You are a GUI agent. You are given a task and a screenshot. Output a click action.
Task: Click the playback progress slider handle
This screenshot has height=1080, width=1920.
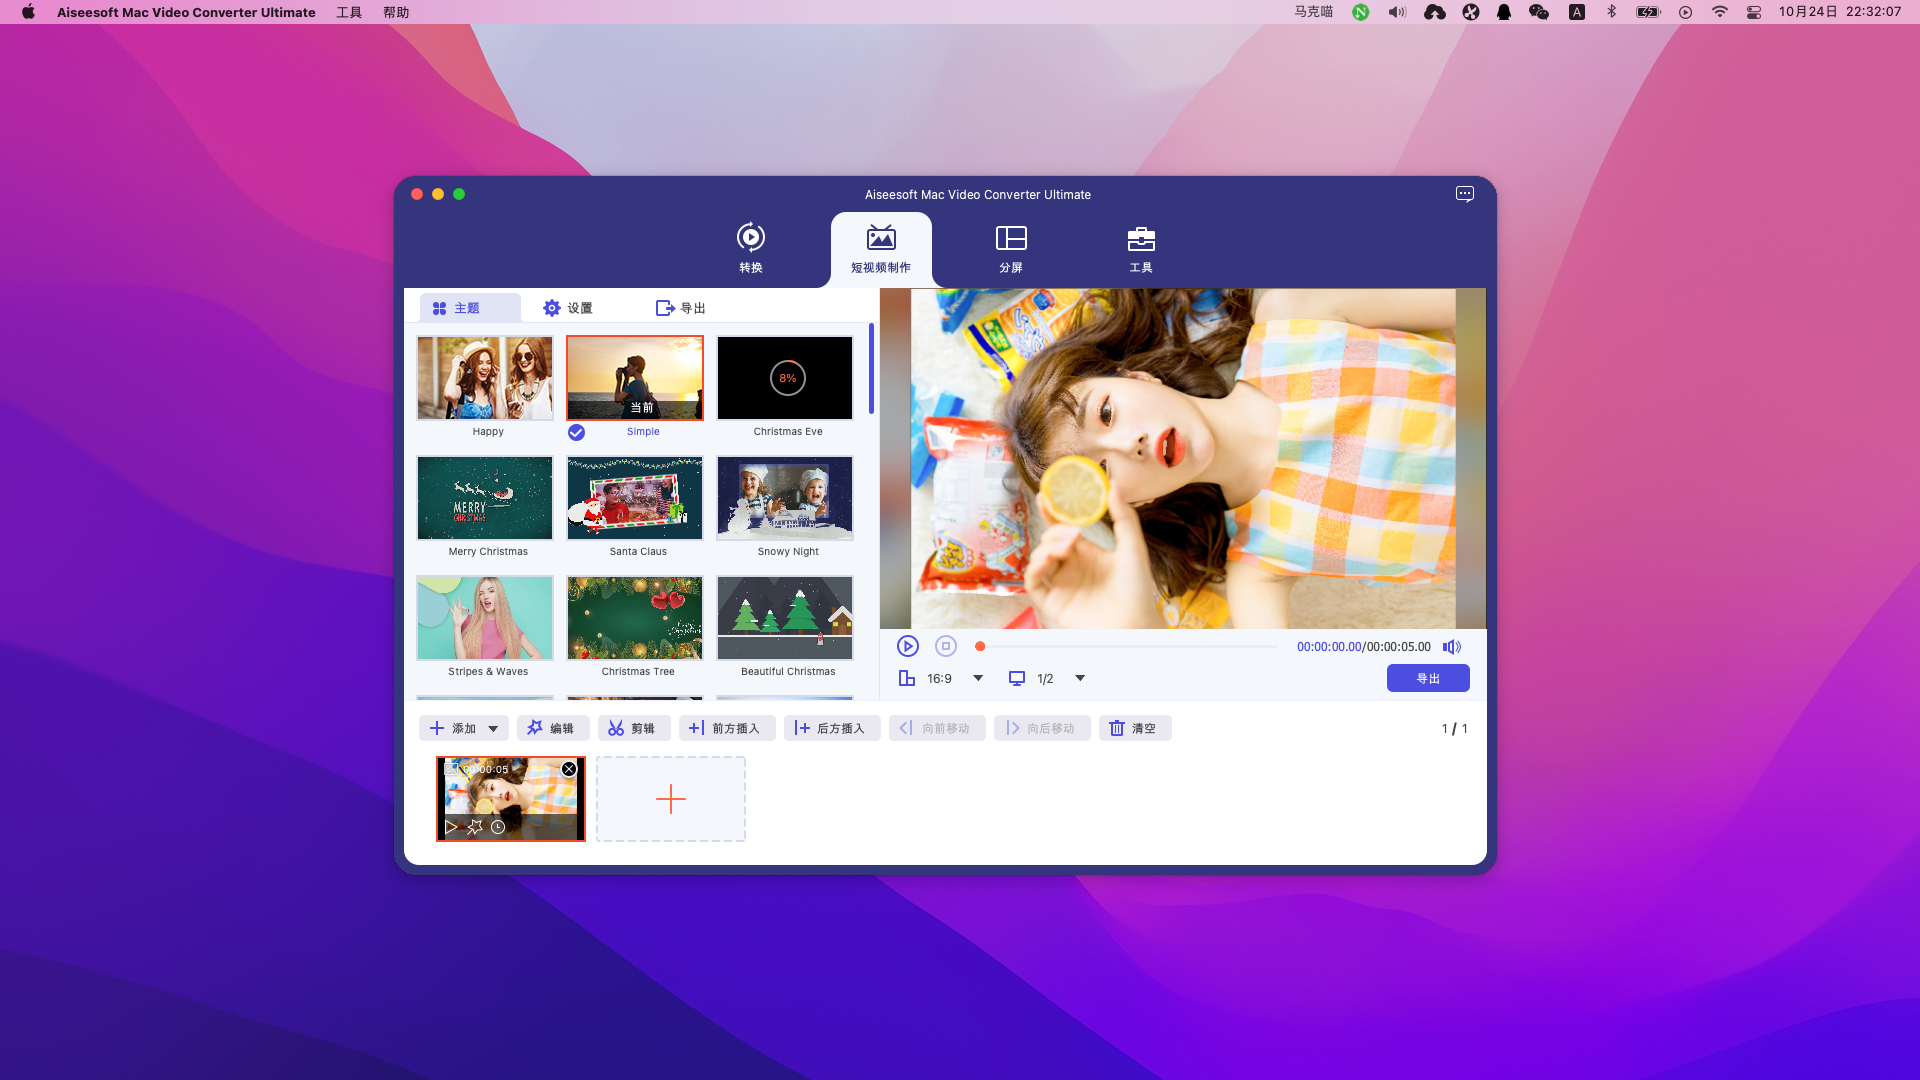[980, 646]
